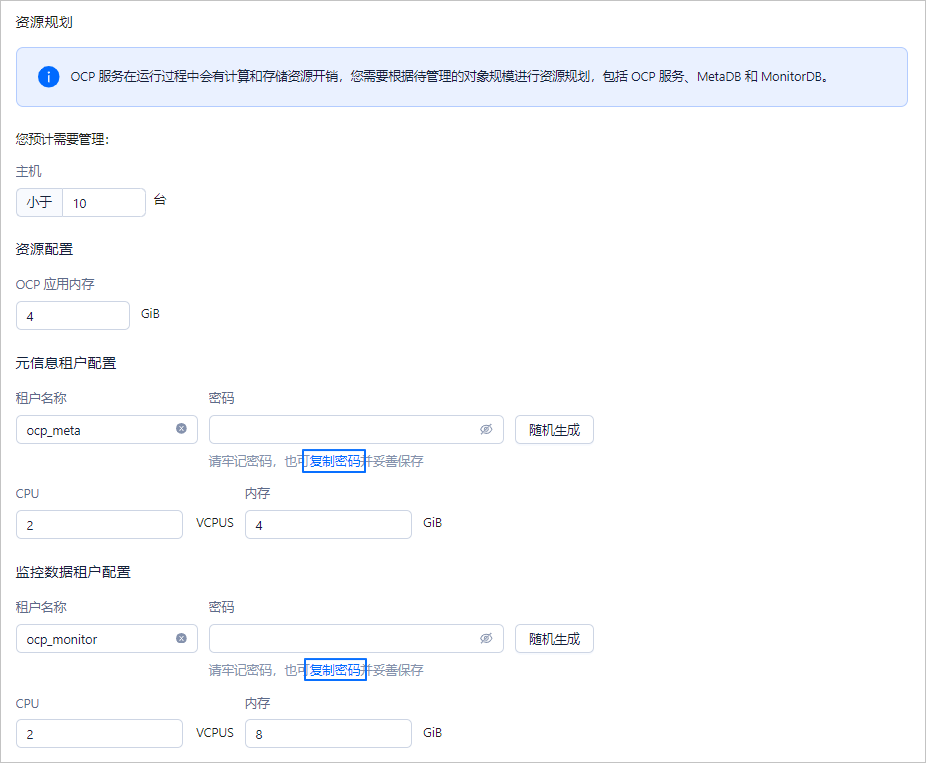Edit the meta tenant memory field showing 4
The image size is (926, 763).
(328, 524)
